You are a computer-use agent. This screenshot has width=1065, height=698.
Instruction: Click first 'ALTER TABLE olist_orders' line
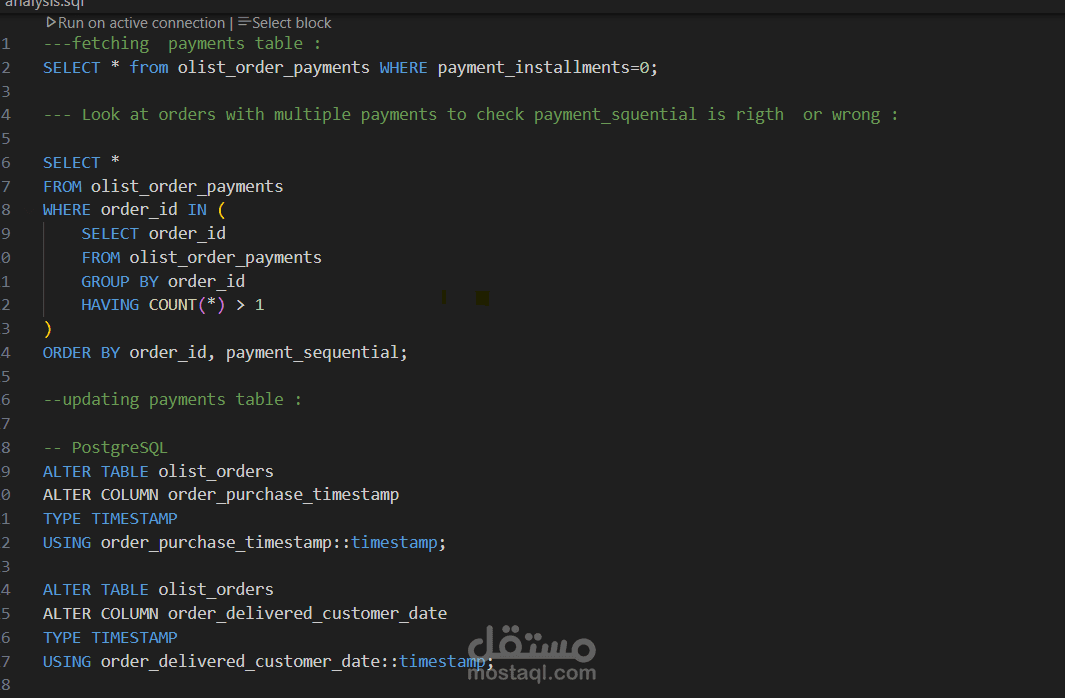[158, 471]
